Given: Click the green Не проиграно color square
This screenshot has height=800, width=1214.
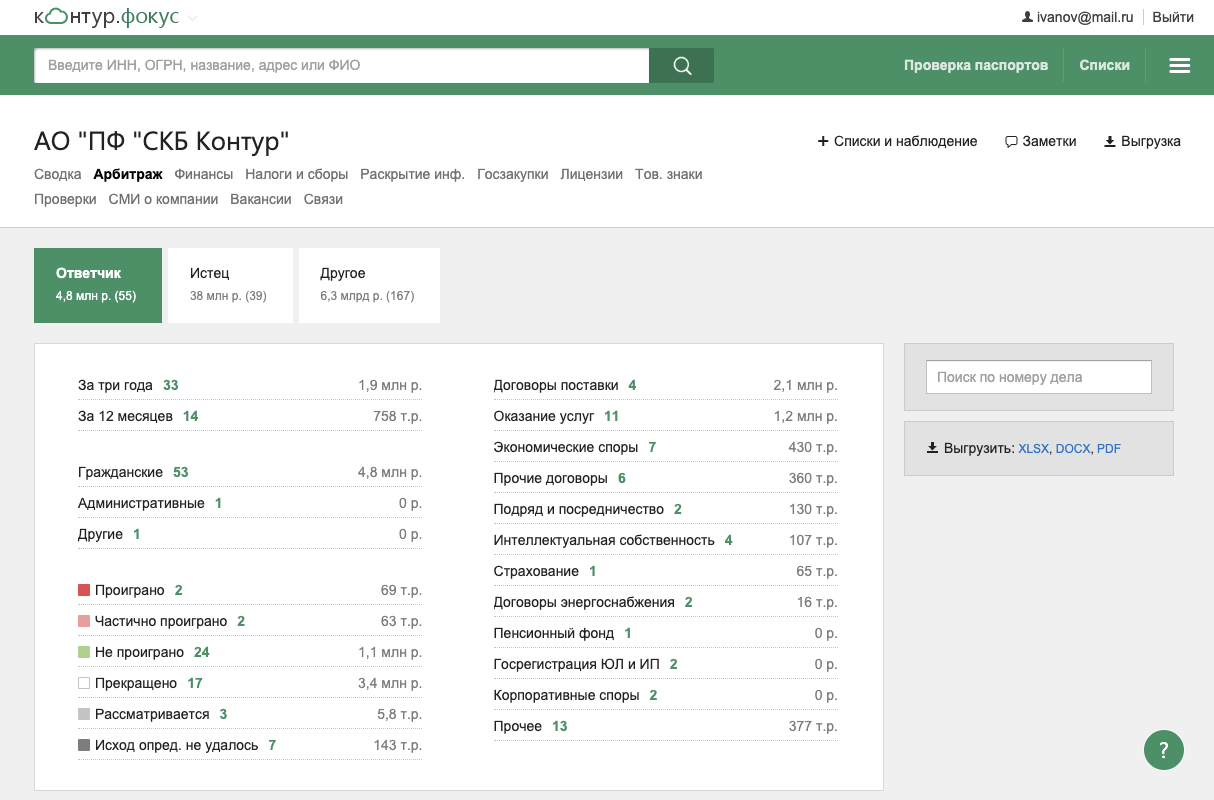Looking at the screenshot, I should tap(84, 653).
